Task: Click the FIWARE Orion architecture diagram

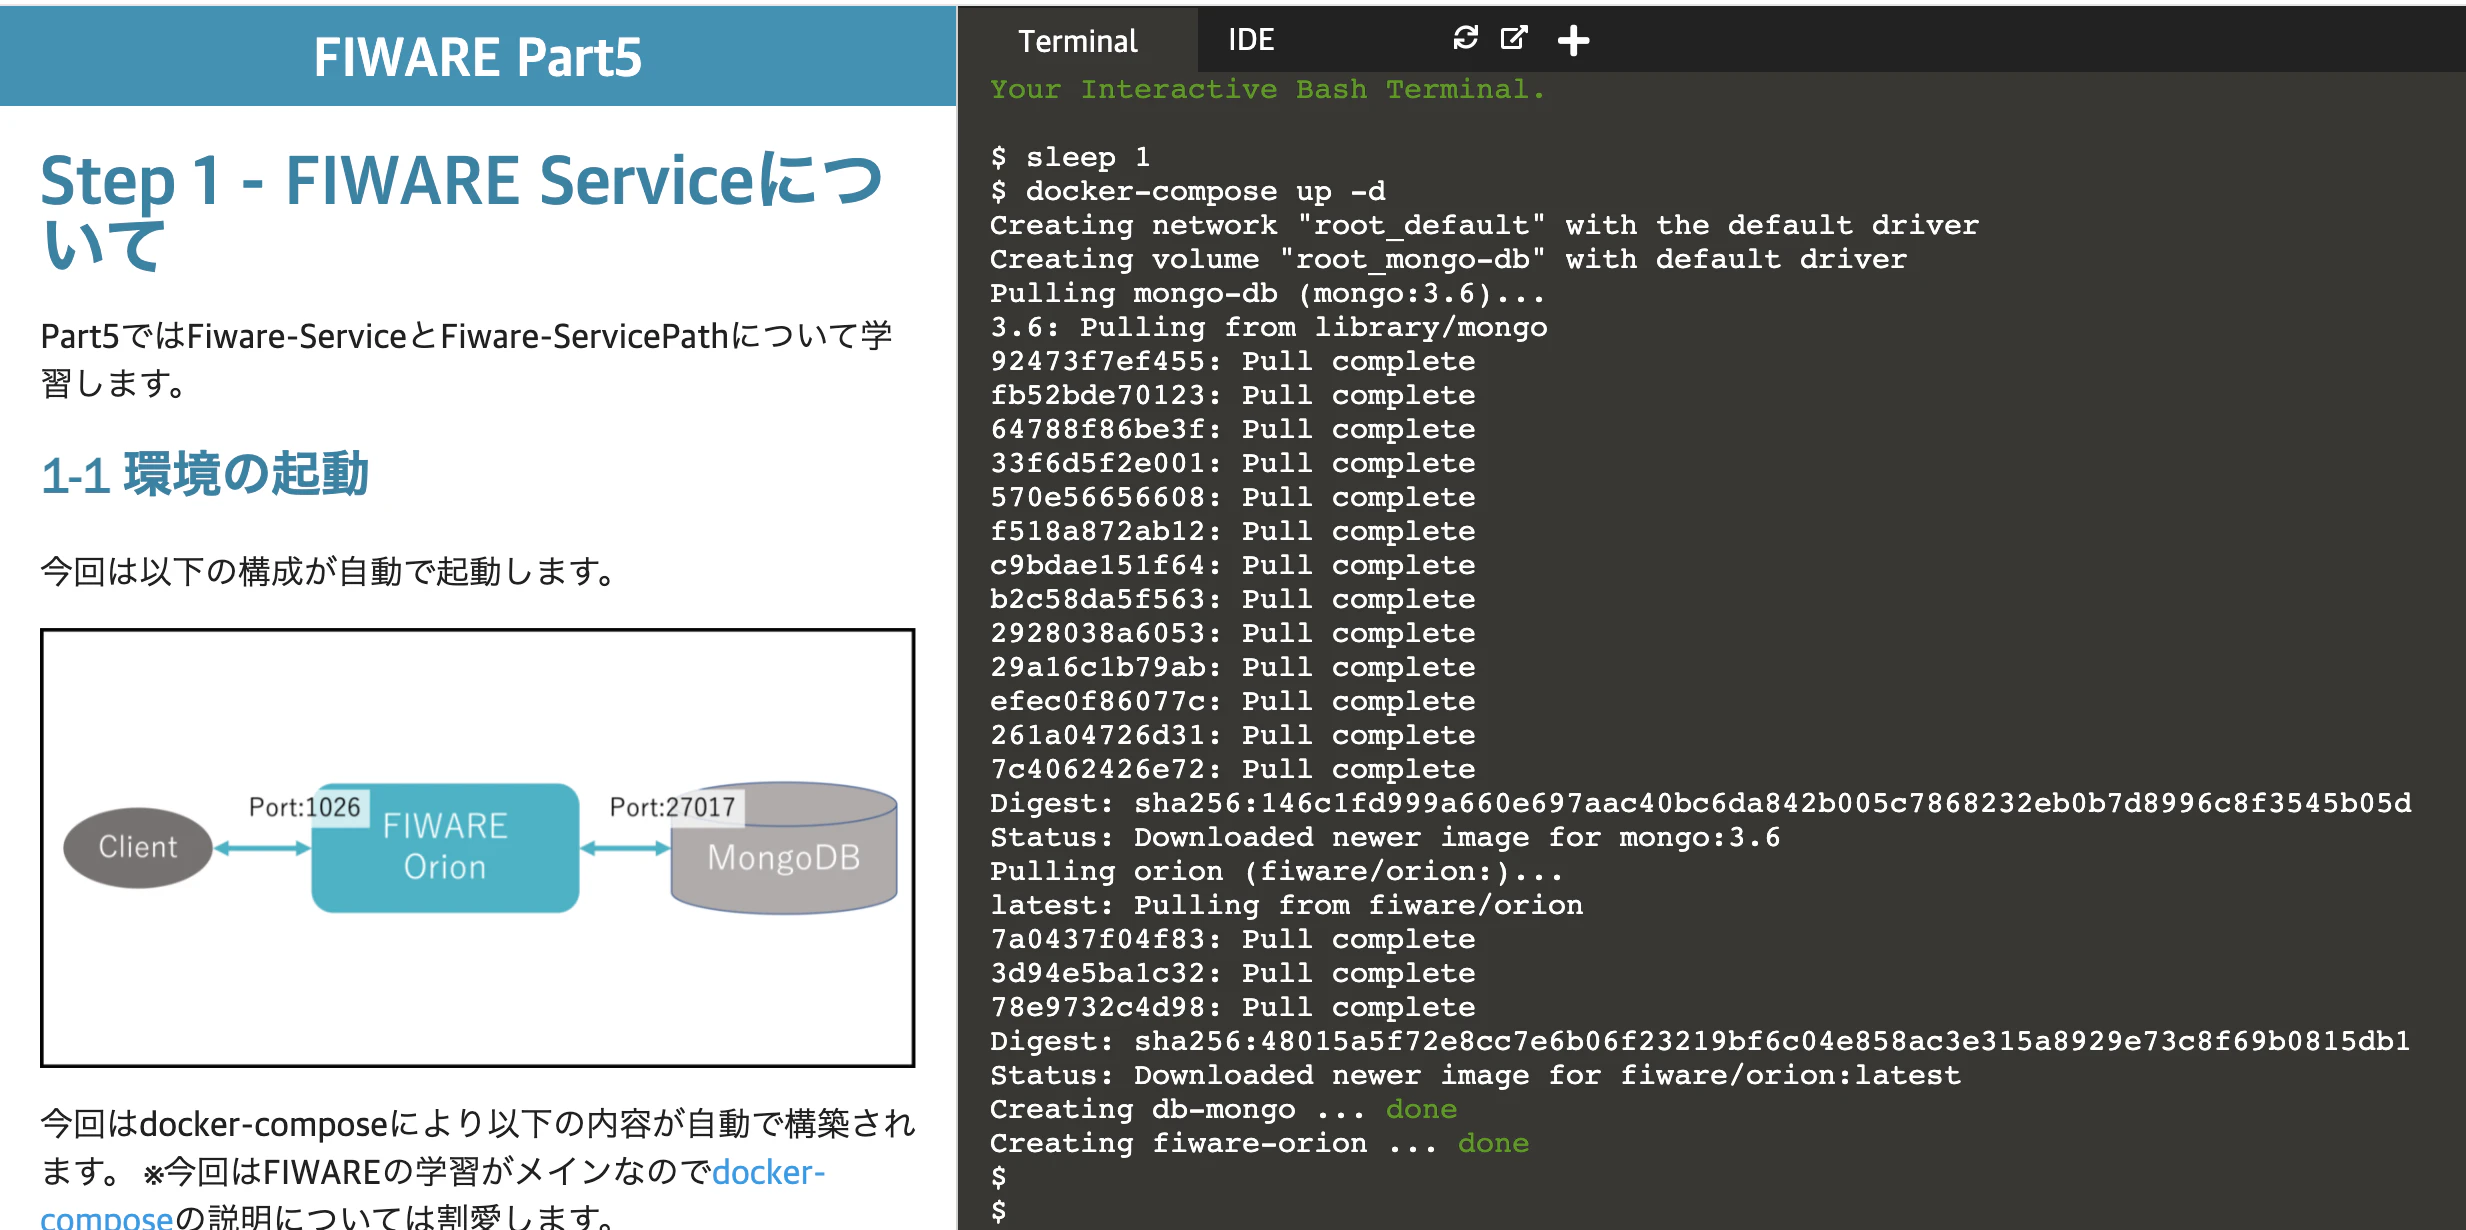Action: point(478,848)
